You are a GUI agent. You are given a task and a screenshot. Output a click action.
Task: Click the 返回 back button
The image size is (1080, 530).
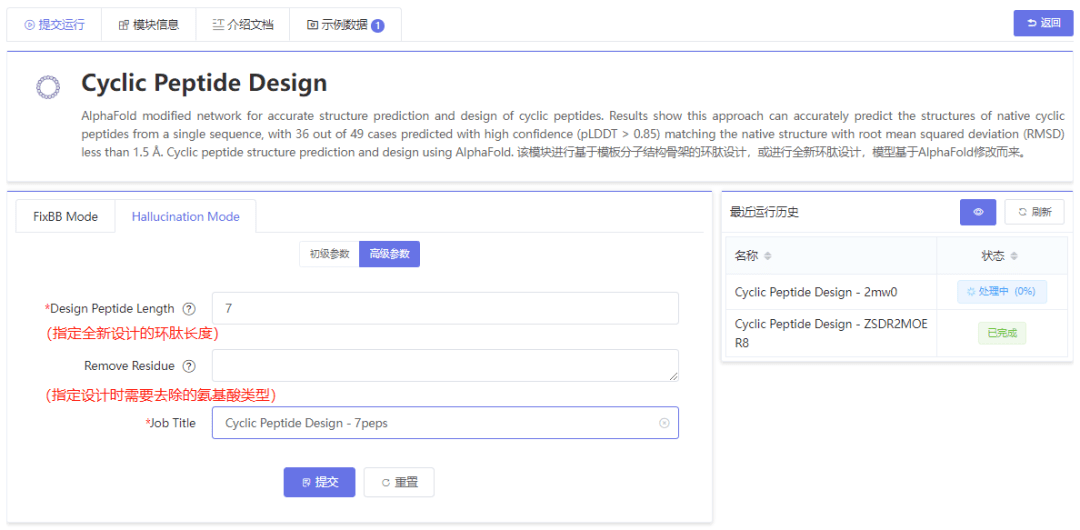(x=1043, y=23)
